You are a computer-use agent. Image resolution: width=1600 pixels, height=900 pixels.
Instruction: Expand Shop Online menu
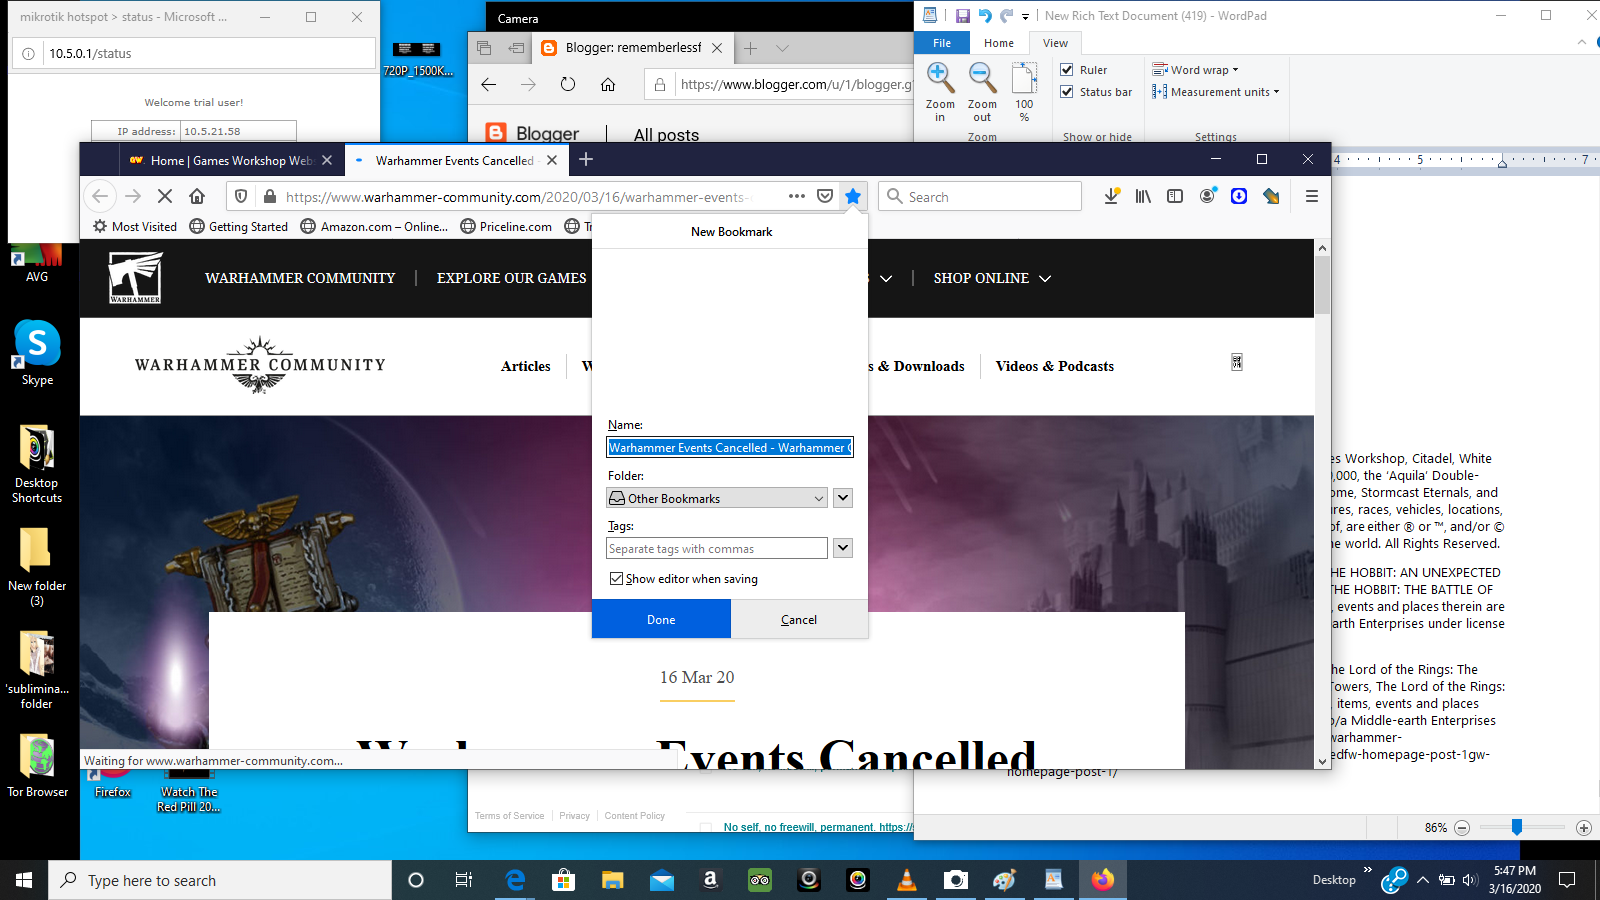(x=992, y=278)
